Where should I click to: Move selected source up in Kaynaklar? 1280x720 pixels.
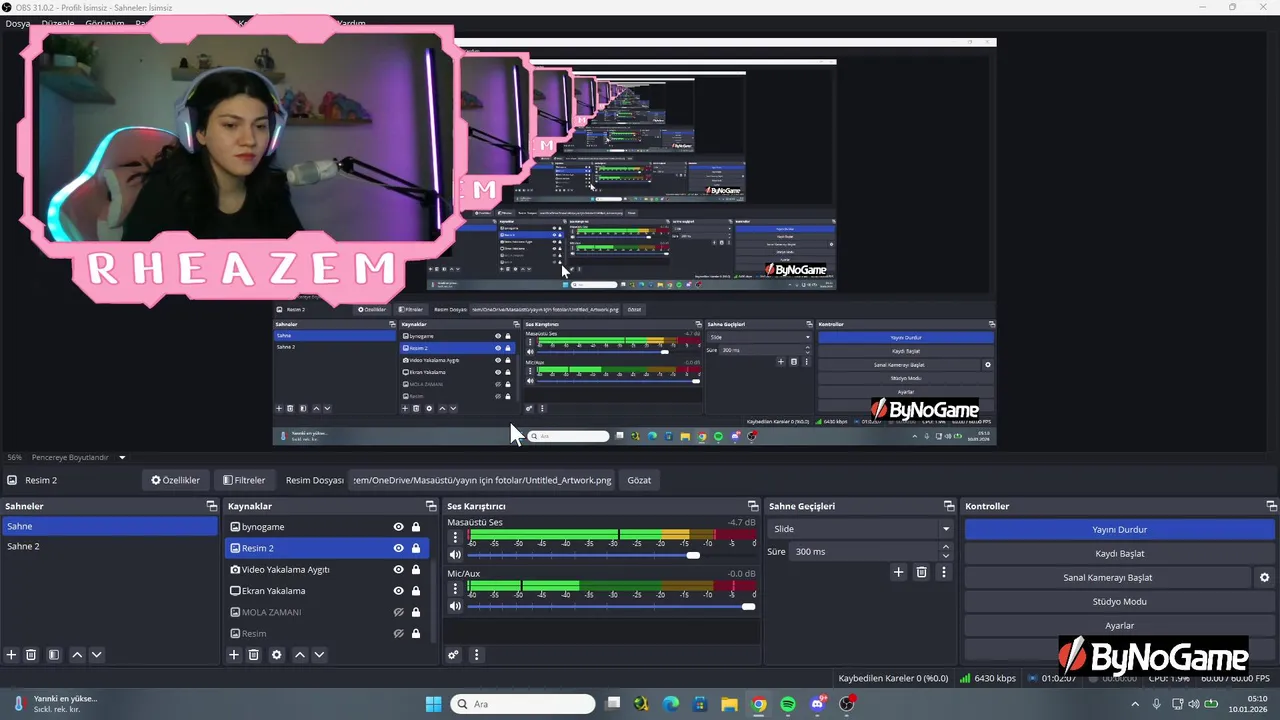(x=299, y=655)
